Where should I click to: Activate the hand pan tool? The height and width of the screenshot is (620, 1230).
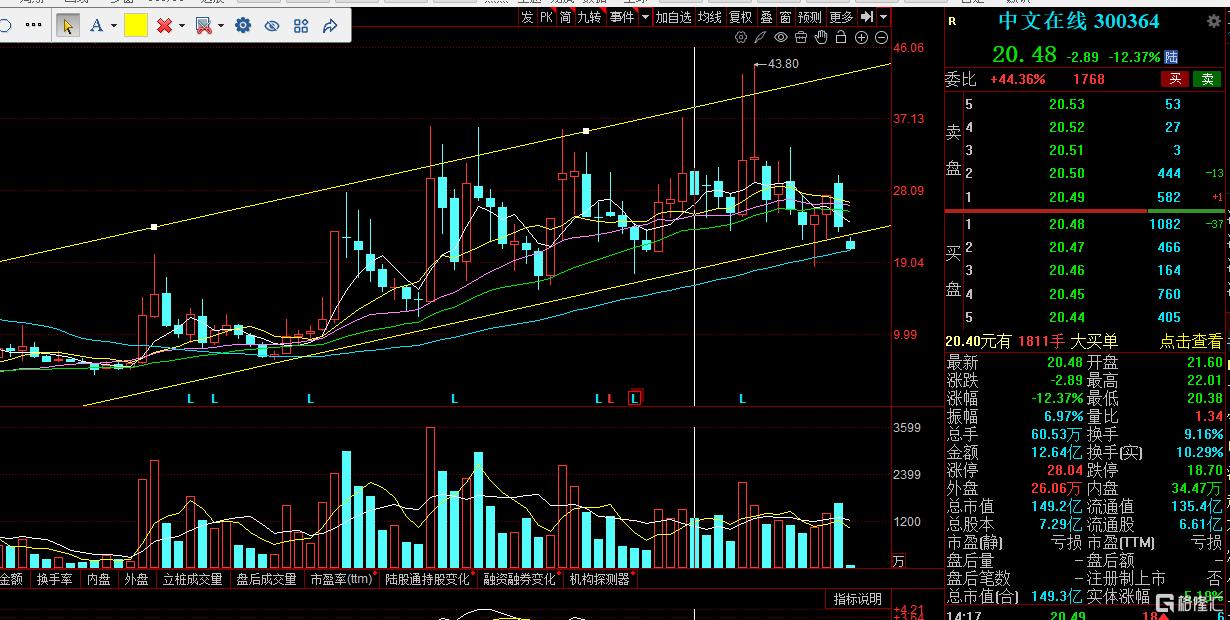pyautogui.click(x=821, y=38)
